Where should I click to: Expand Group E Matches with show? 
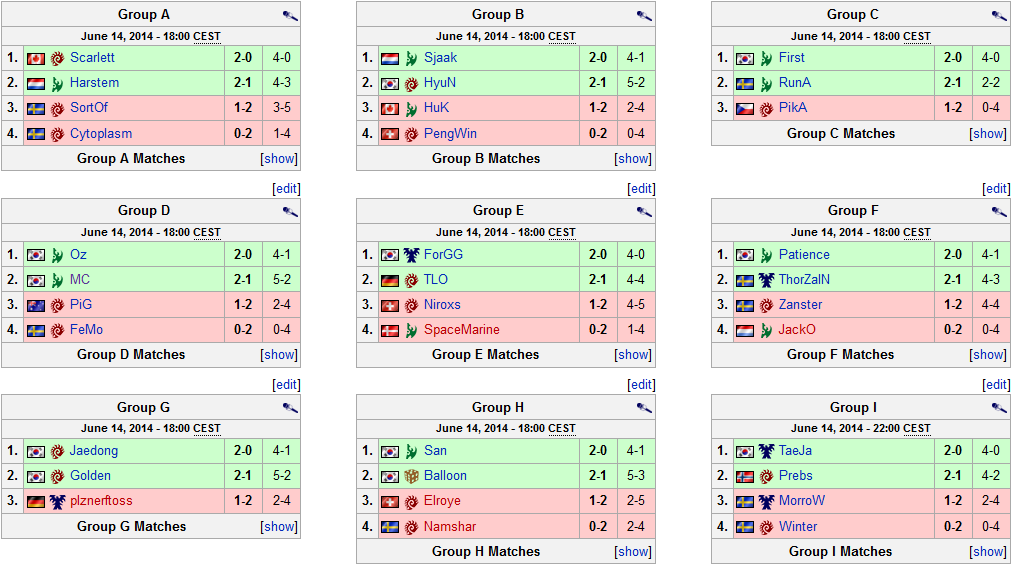[x=634, y=355]
